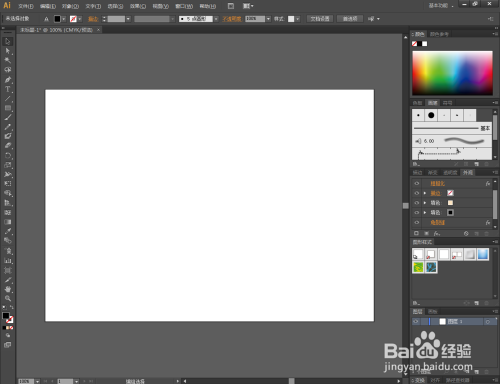Select the Artboard tool

coord(8,270)
